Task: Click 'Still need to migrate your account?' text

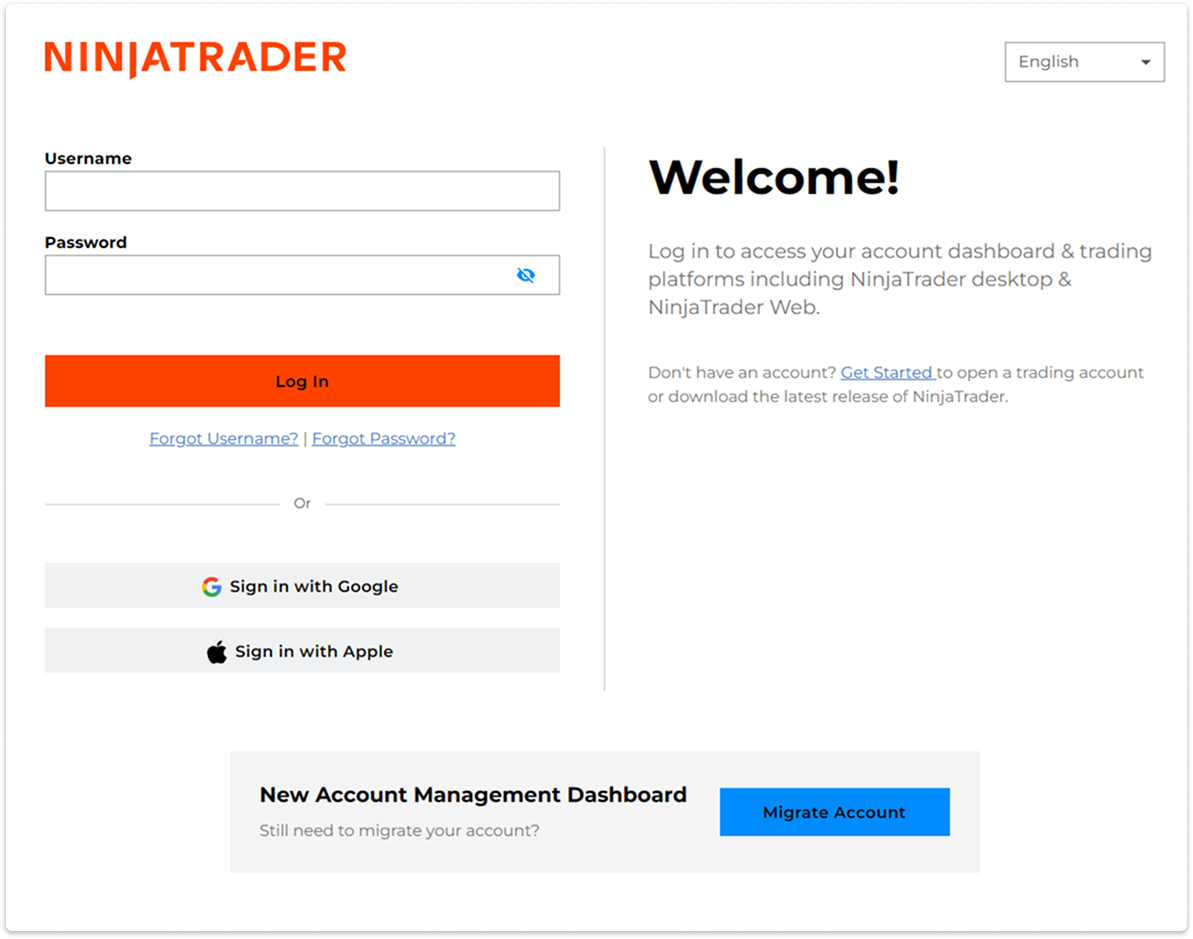Action: point(399,830)
